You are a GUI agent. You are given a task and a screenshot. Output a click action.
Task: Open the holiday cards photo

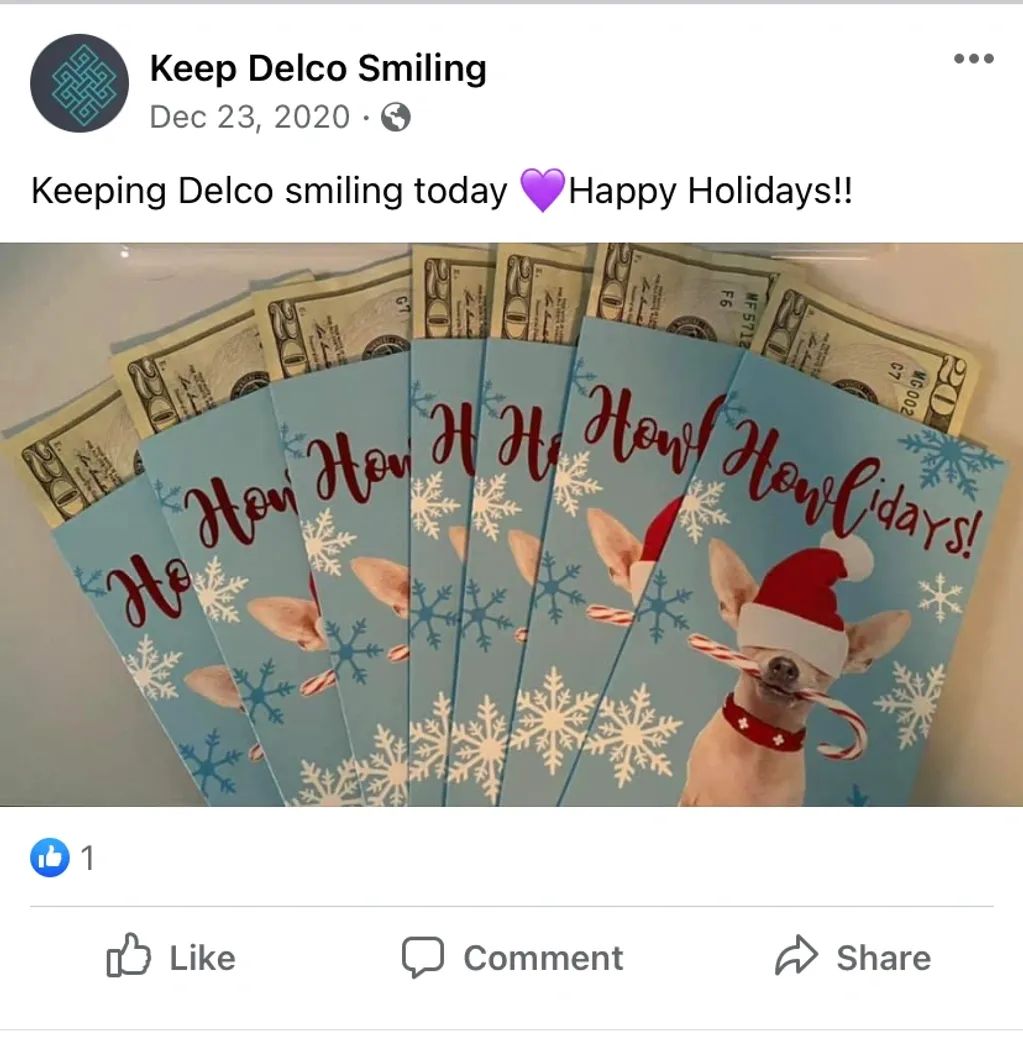[x=512, y=524]
